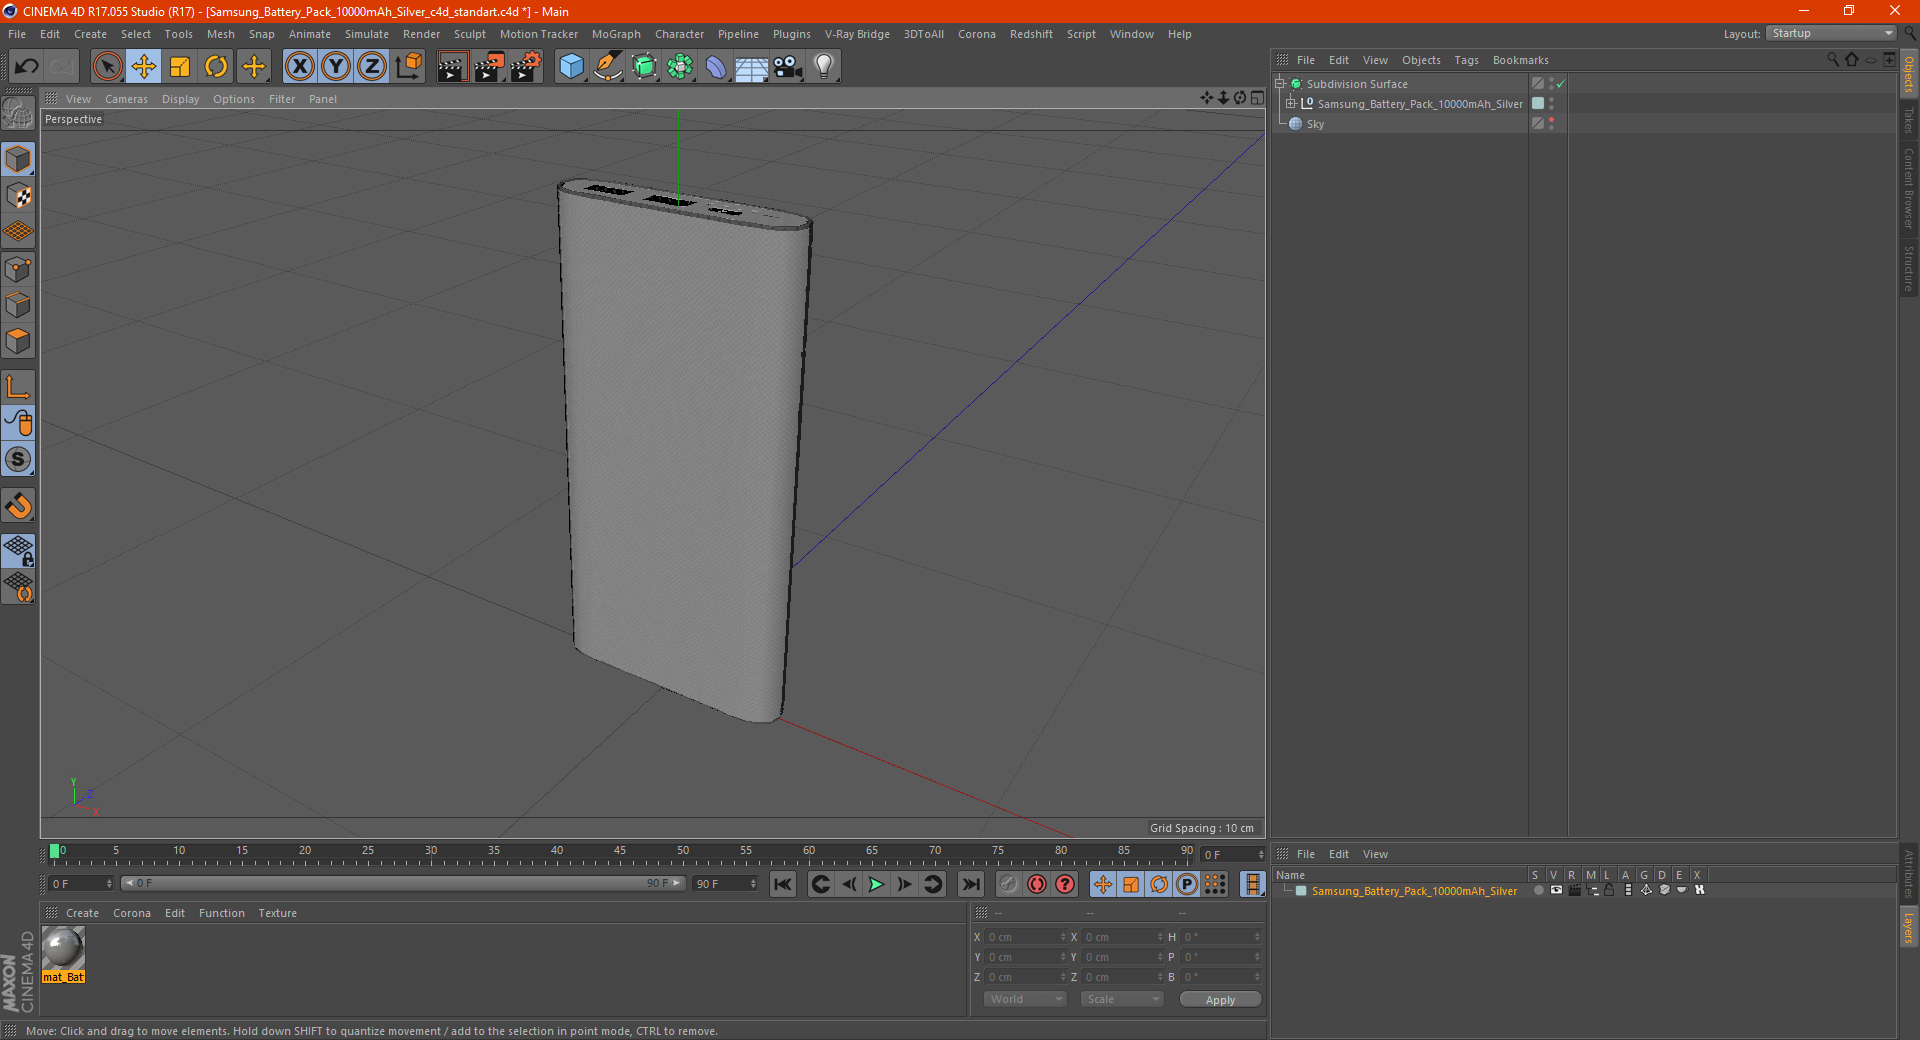This screenshot has height=1040, width=1920.
Task: Toggle Sky object visibility dots
Action: tap(1551, 123)
